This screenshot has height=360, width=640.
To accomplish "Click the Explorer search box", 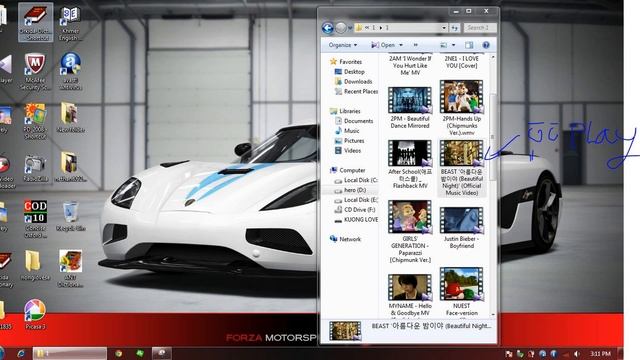I will point(480,28).
